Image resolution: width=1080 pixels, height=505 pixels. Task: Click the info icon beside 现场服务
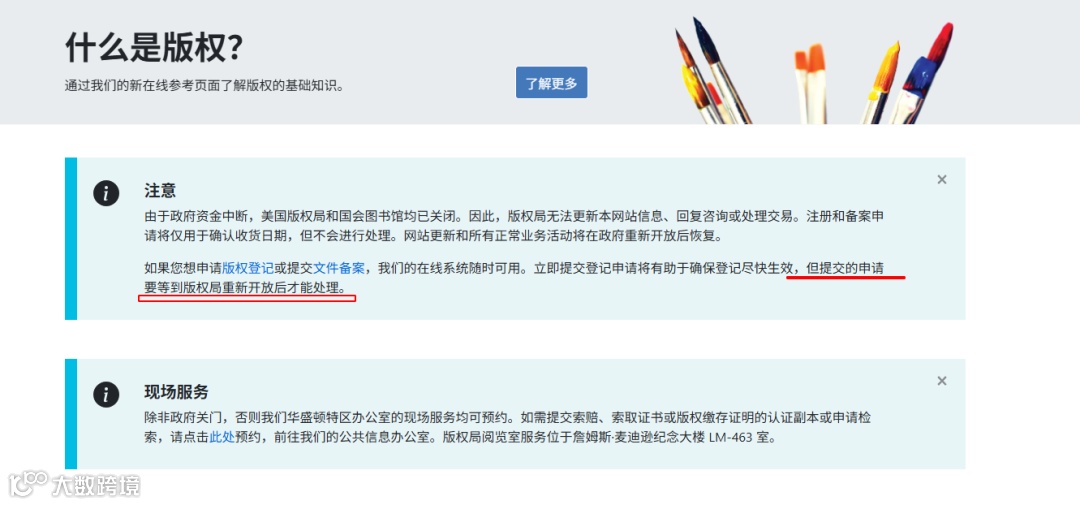click(106, 395)
